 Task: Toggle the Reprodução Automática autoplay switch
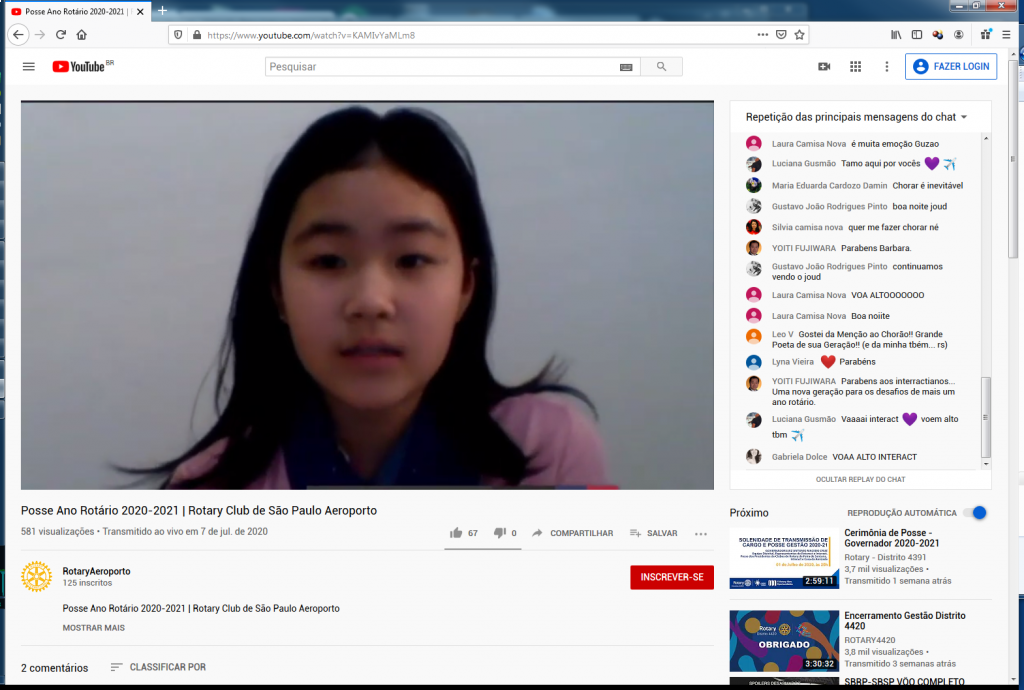[975, 513]
